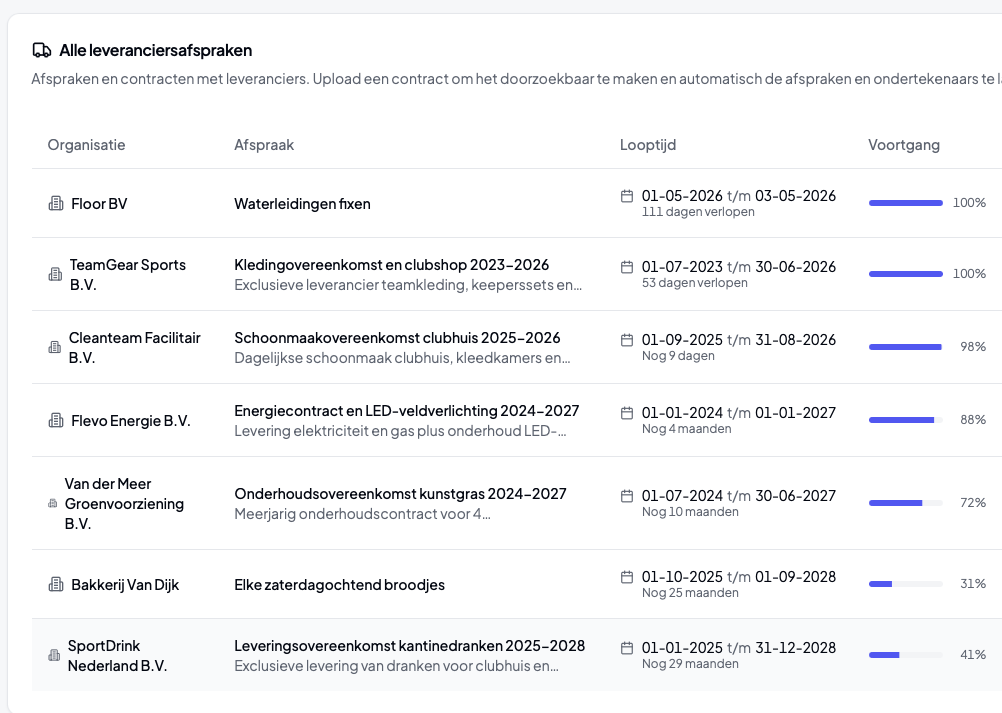Select the Looptijd column header
This screenshot has height=713, width=1002.
647,144
